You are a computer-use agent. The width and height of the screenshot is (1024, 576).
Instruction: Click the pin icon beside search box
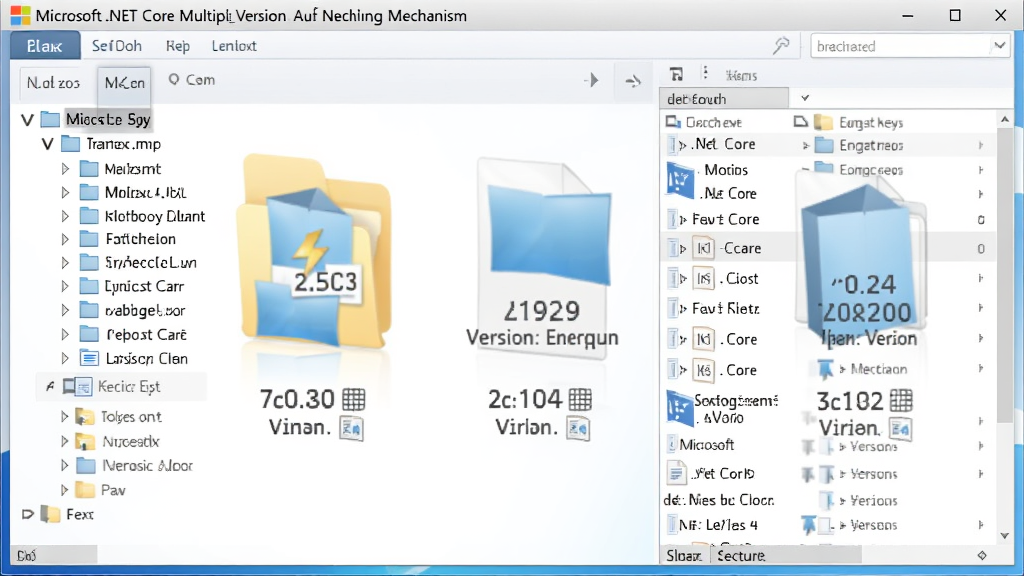(781, 46)
